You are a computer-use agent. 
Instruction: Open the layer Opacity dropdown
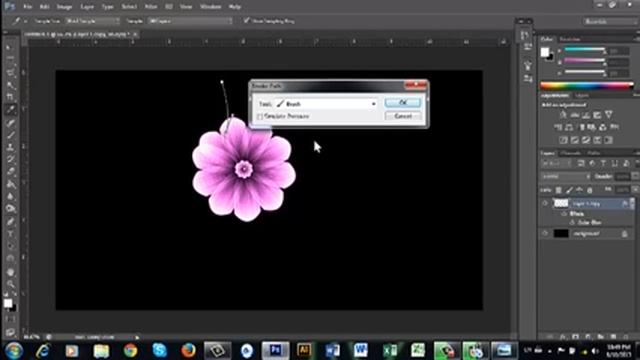coord(635,177)
